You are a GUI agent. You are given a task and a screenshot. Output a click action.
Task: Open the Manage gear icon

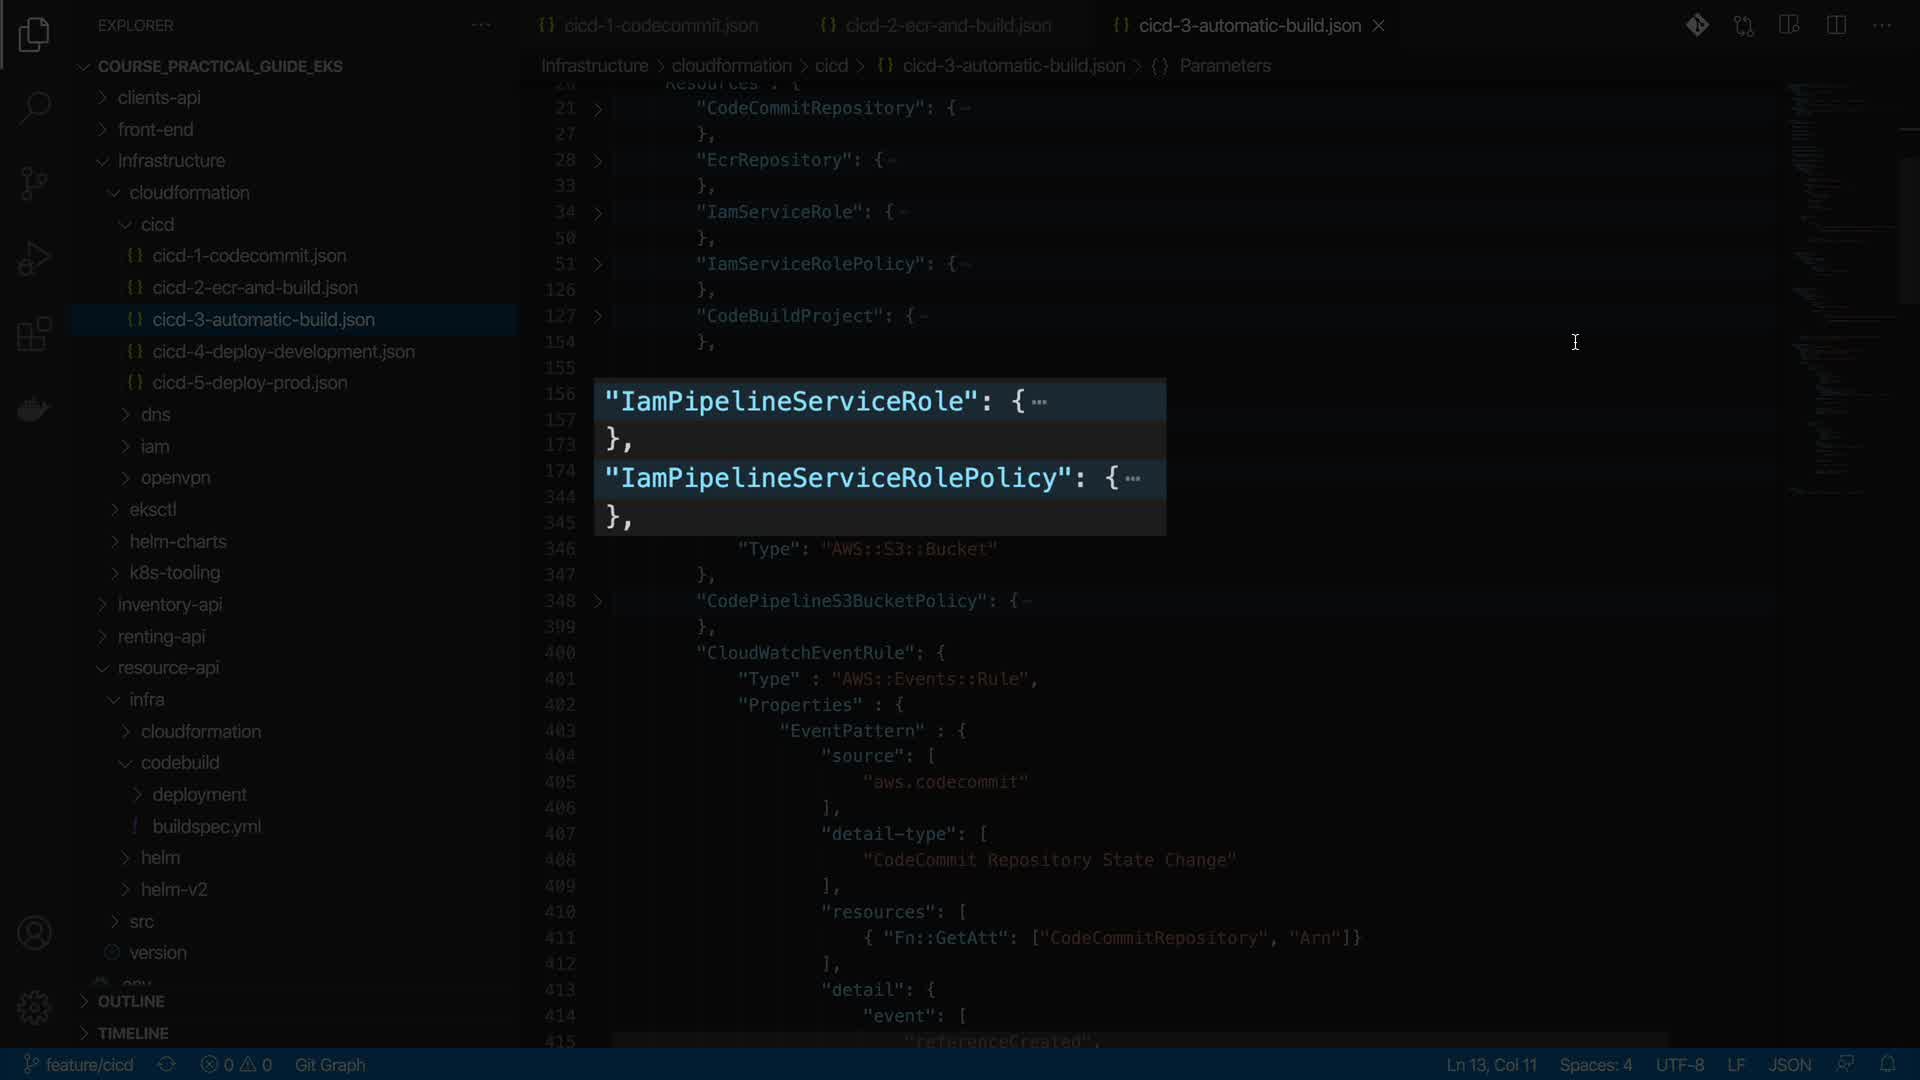coord(34,1007)
